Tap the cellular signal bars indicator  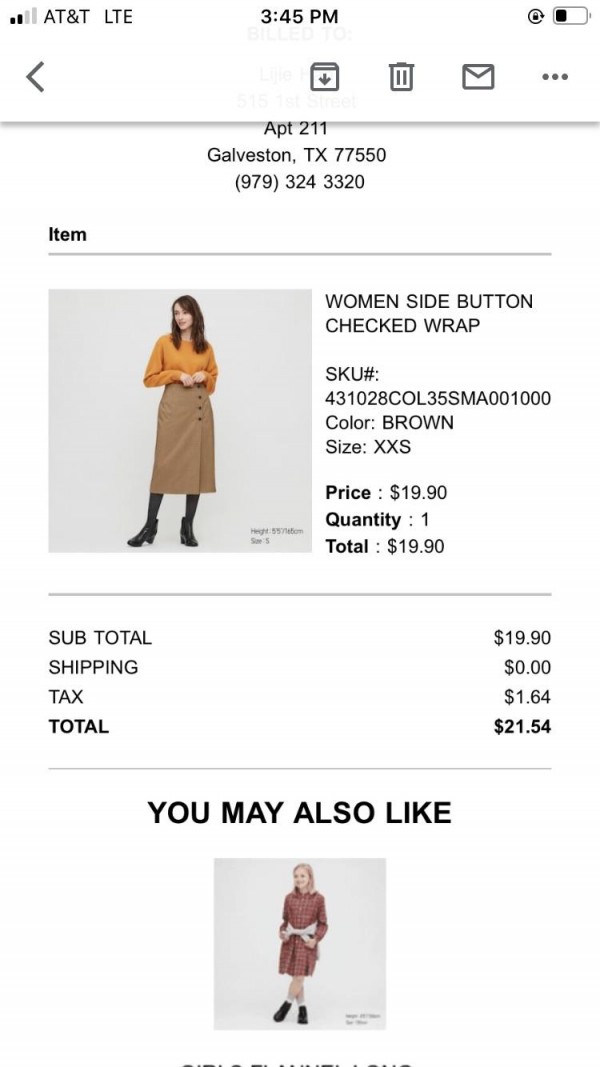coord(23,16)
